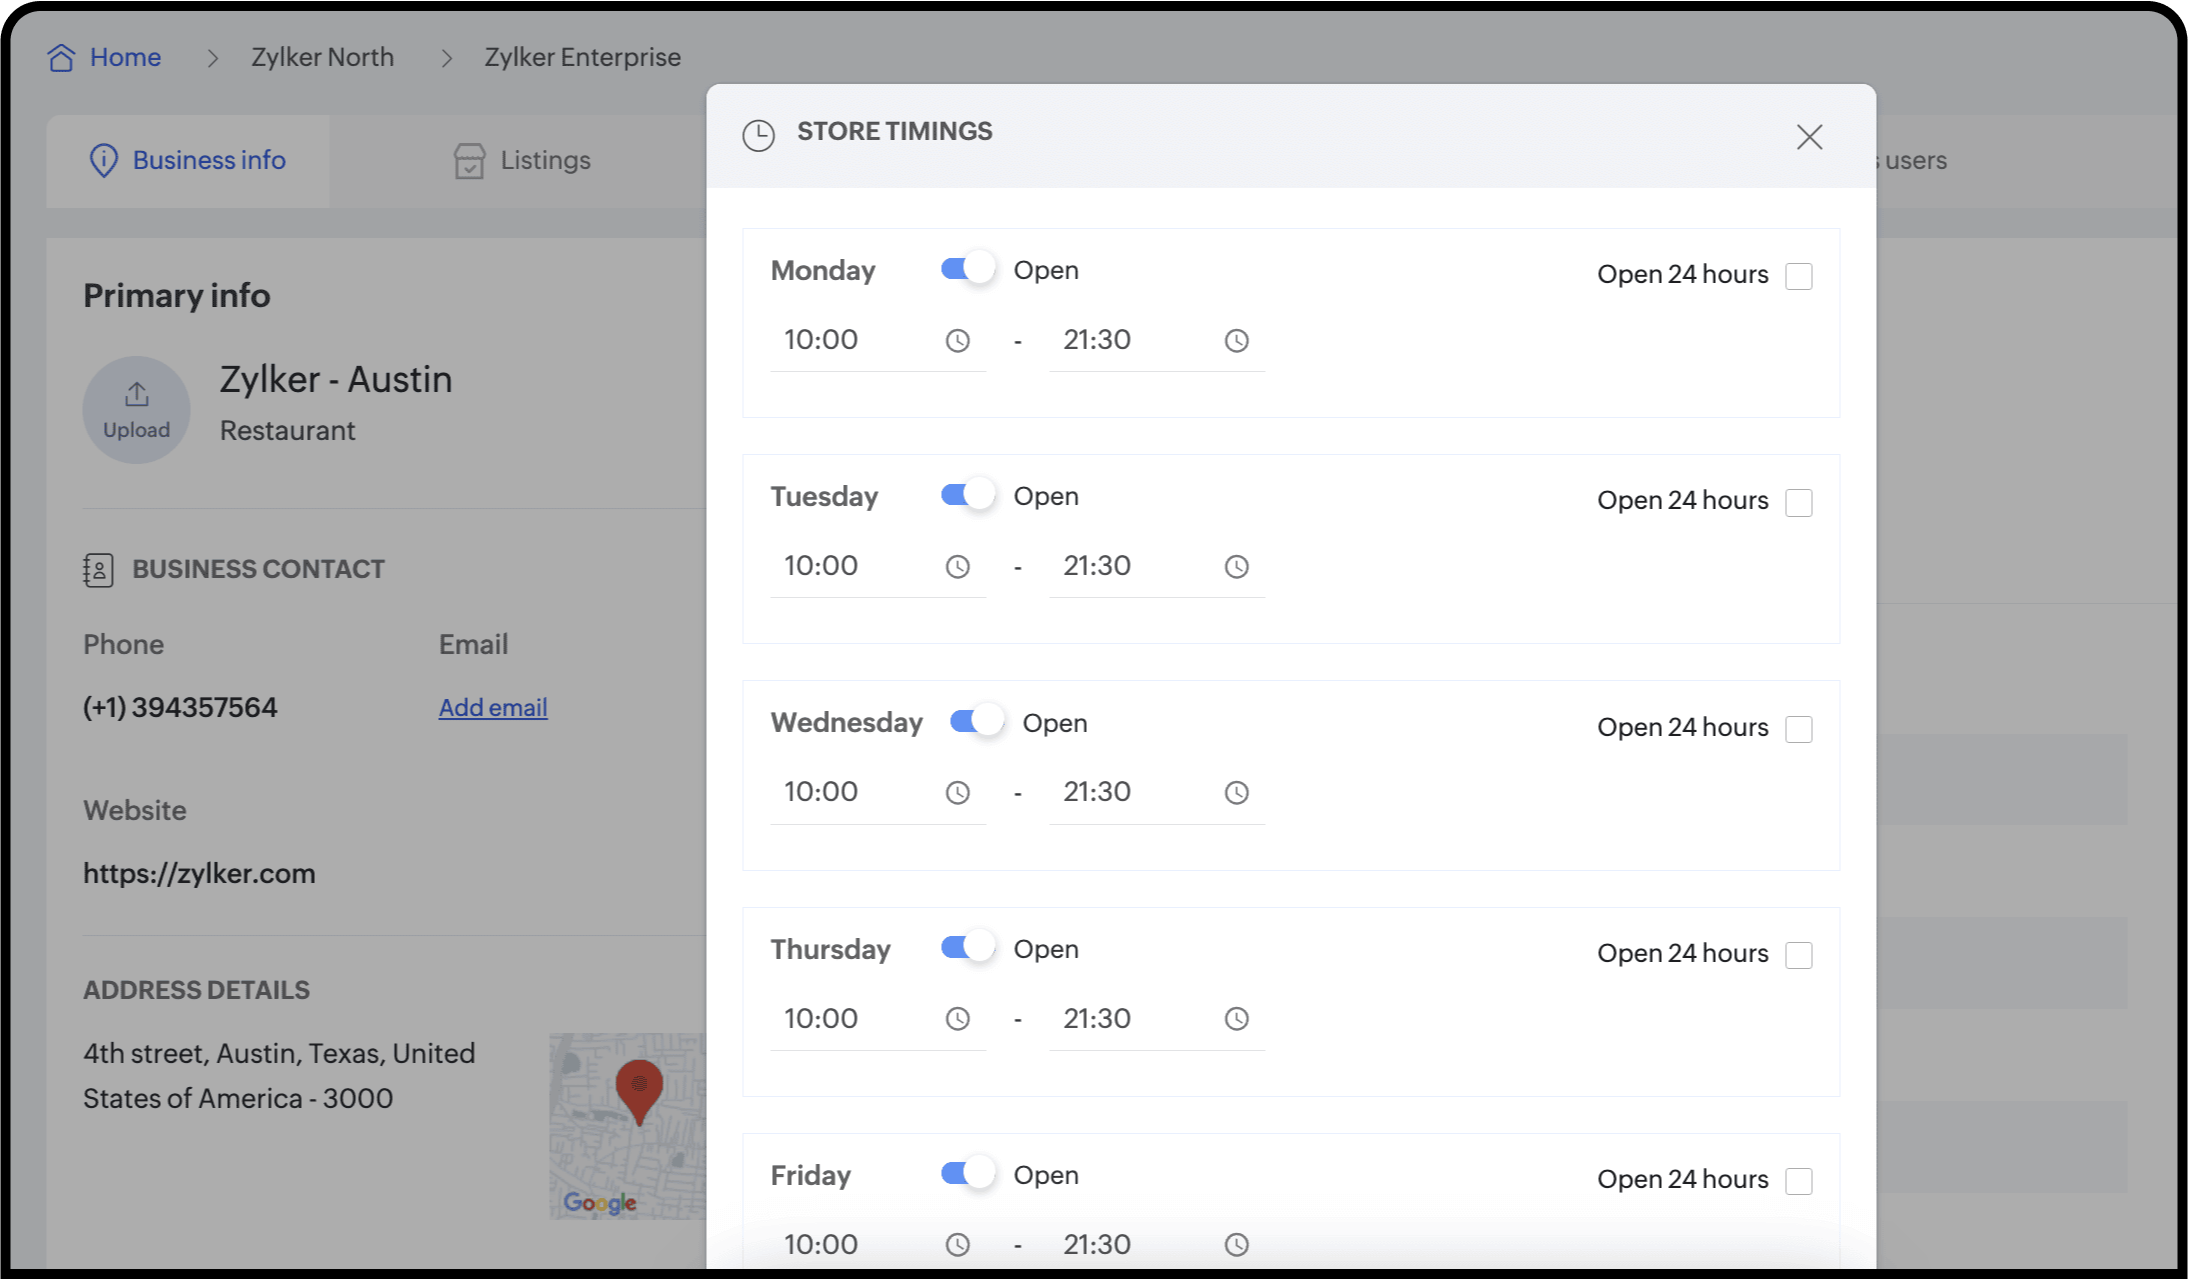2188x1279 pixels.
Task: Click Monday closing time clock icon
Action: tap(1236, 341)
